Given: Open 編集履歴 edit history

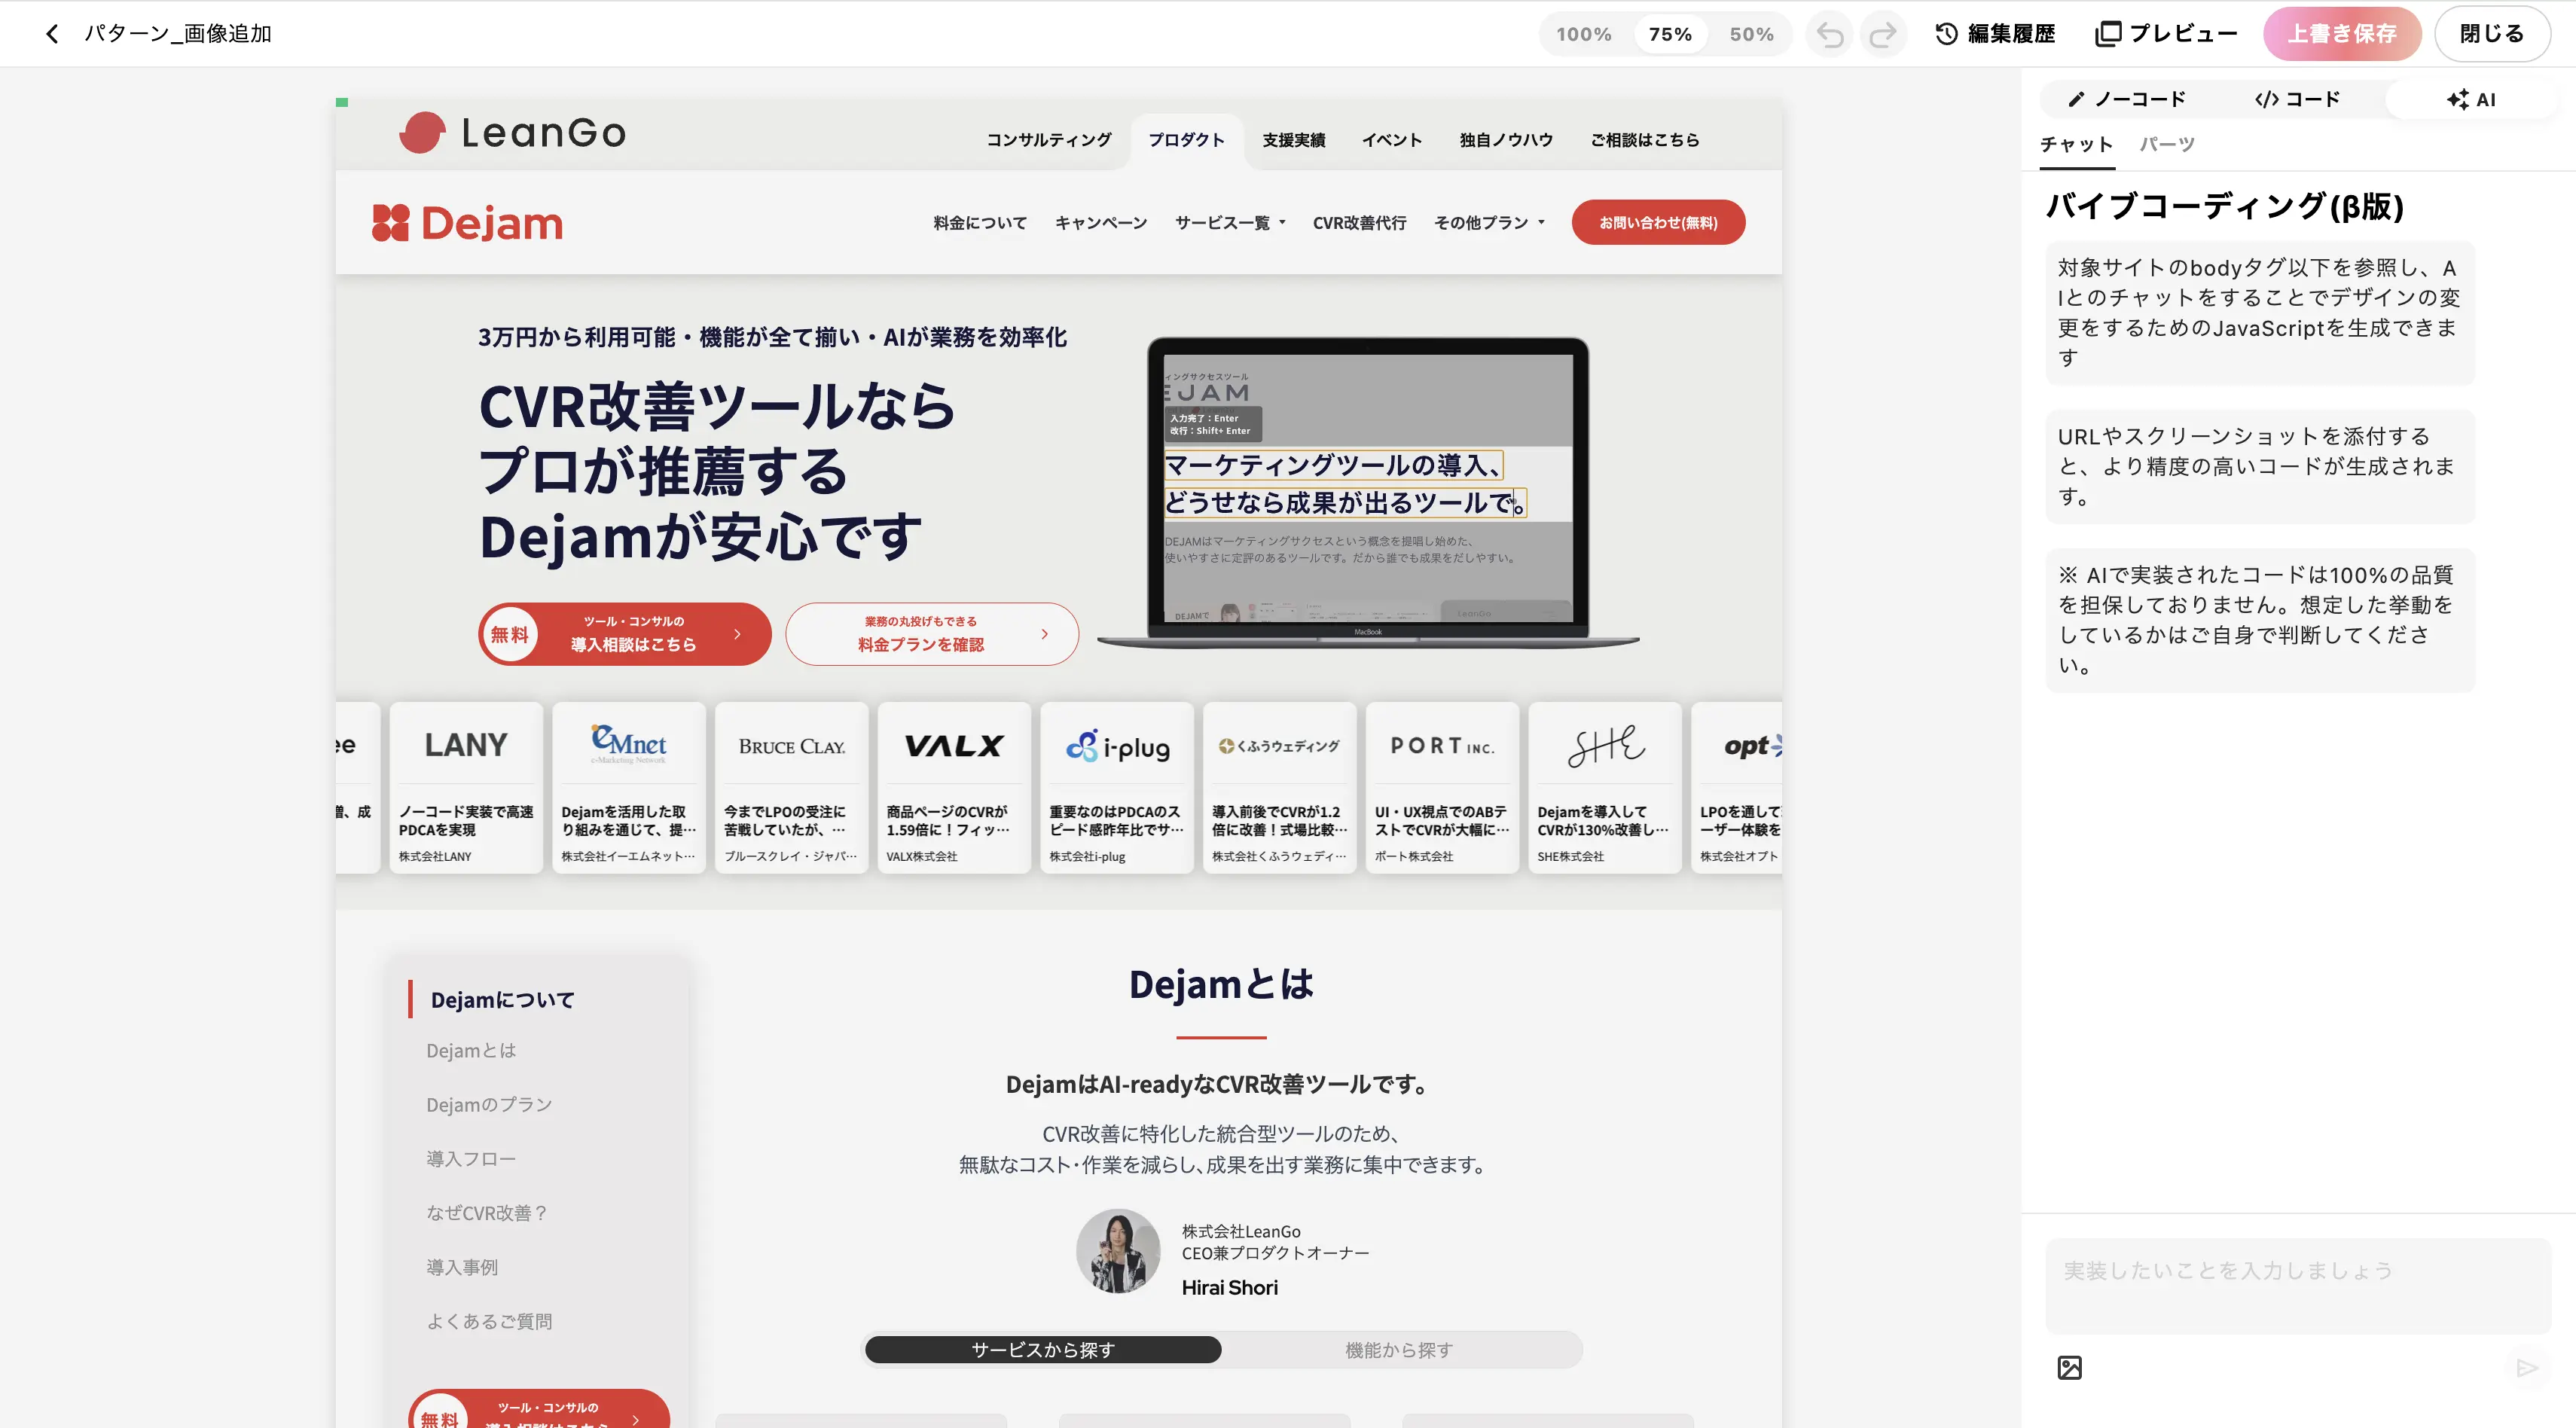Looking at the screenshot, I should coord(1995,34).
